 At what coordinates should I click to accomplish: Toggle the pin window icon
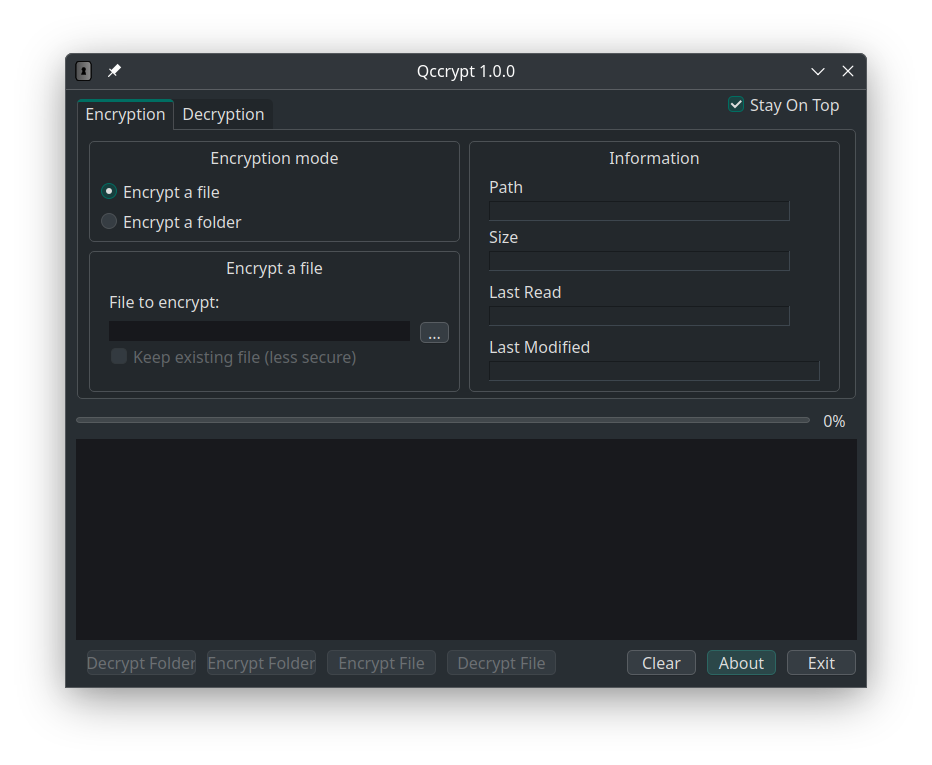coord(114,71)
